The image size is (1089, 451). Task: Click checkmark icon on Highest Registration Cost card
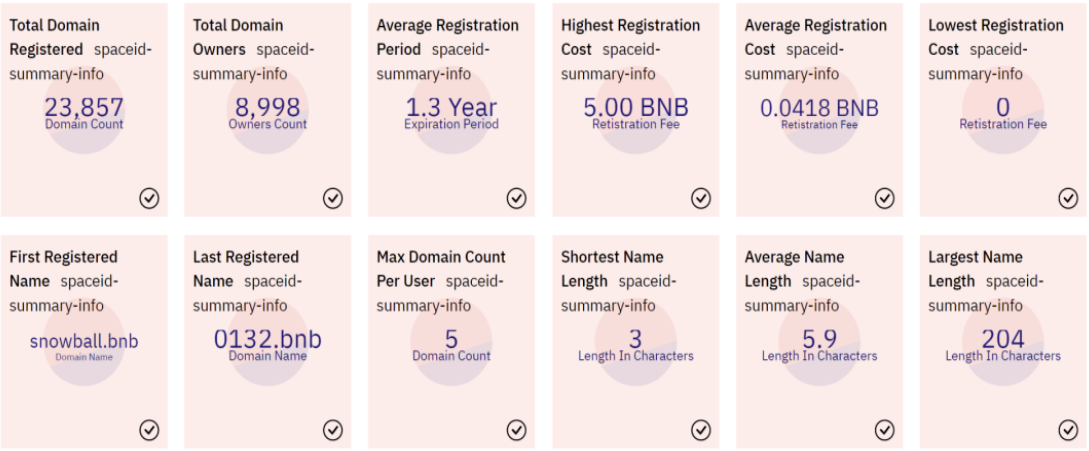[701, 199]
